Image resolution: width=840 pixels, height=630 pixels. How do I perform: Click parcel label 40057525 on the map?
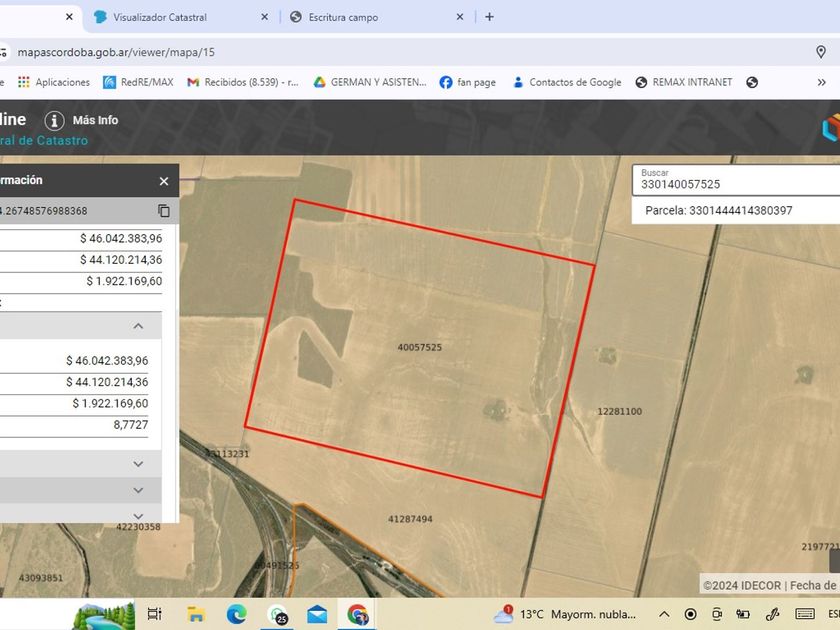(419, 348)
